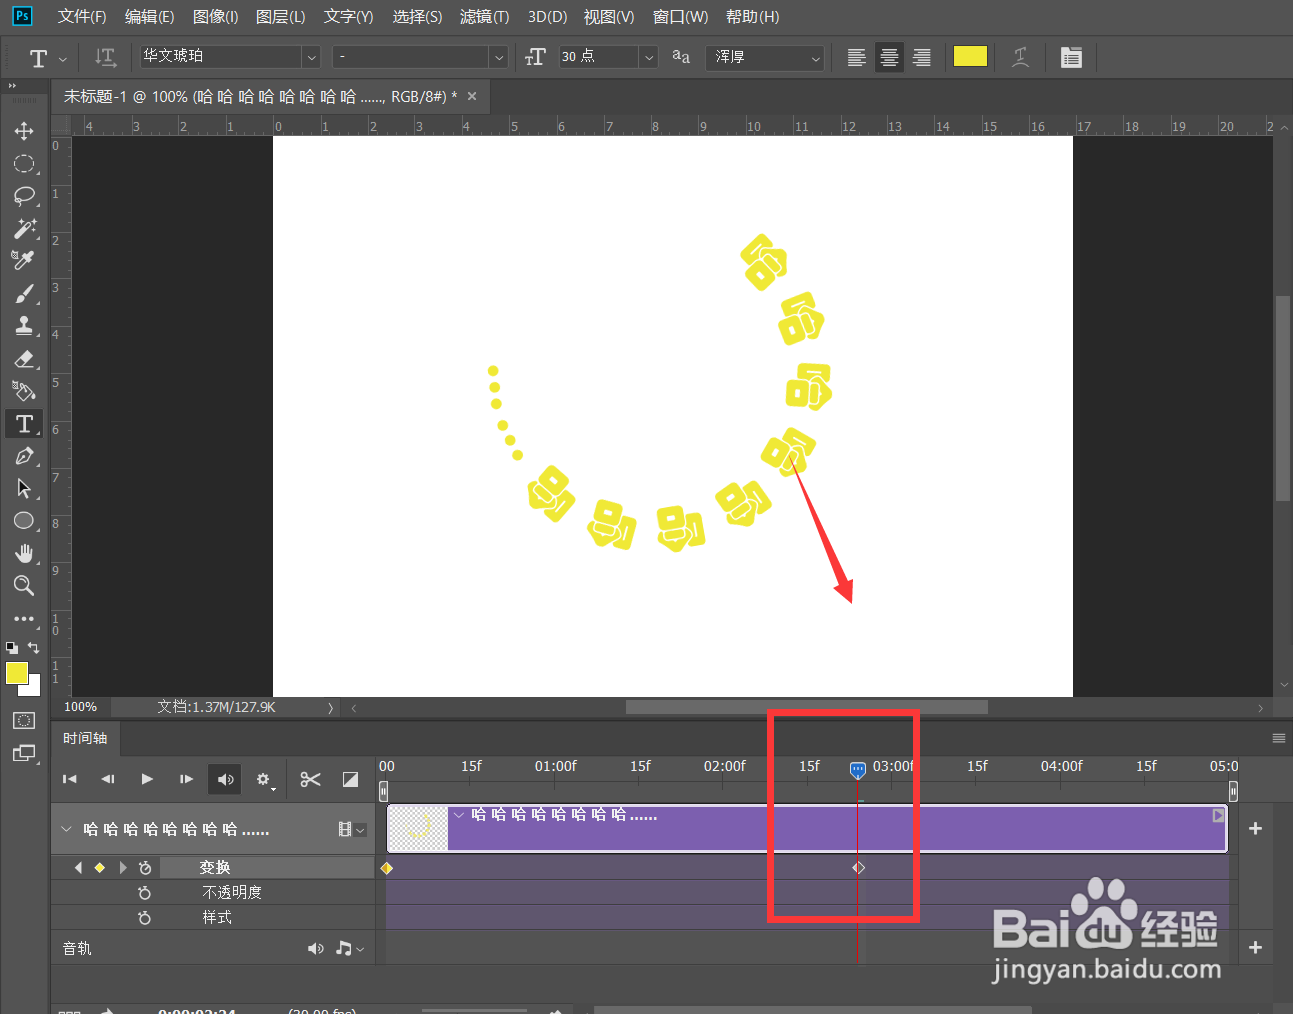This screenshot has width=1293, height=1014.
Task: Open the 滤镜(T) menu
Action: tap(484, 17)
